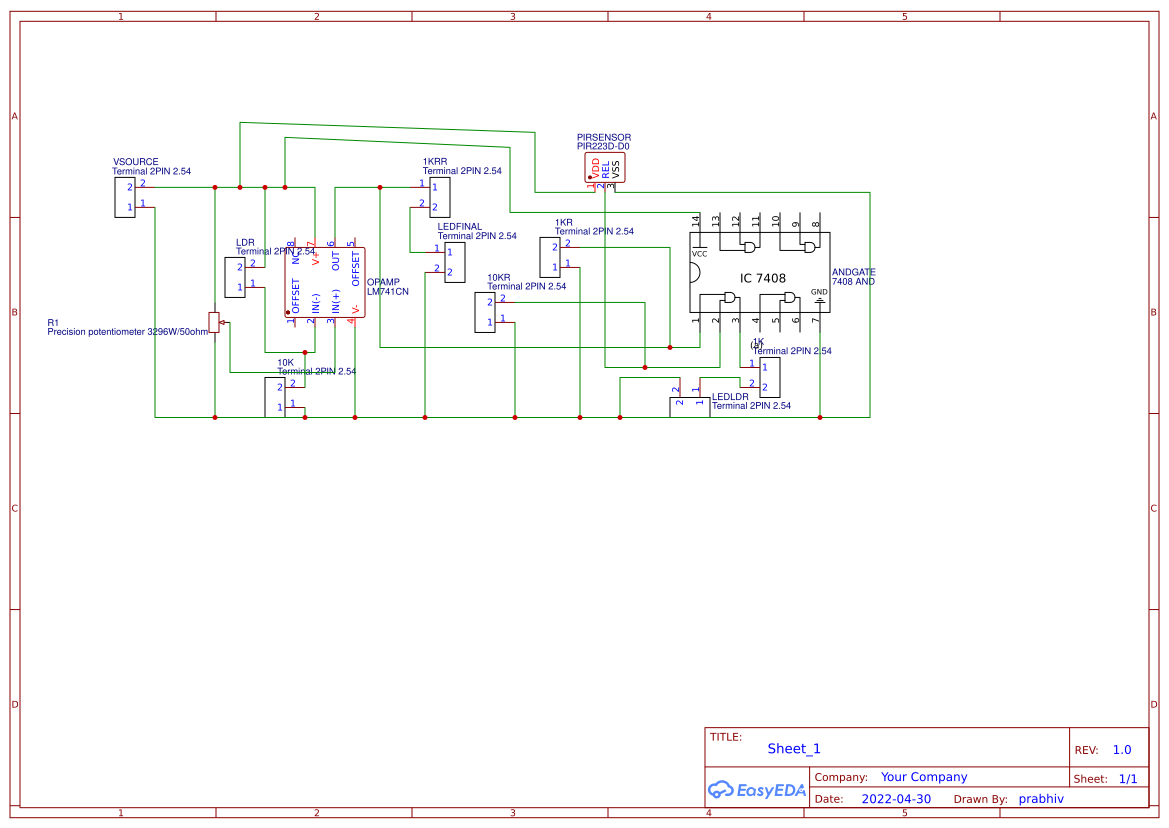
Task: Click the Drawn By prabhiv text
Action: click(1041, 798)
